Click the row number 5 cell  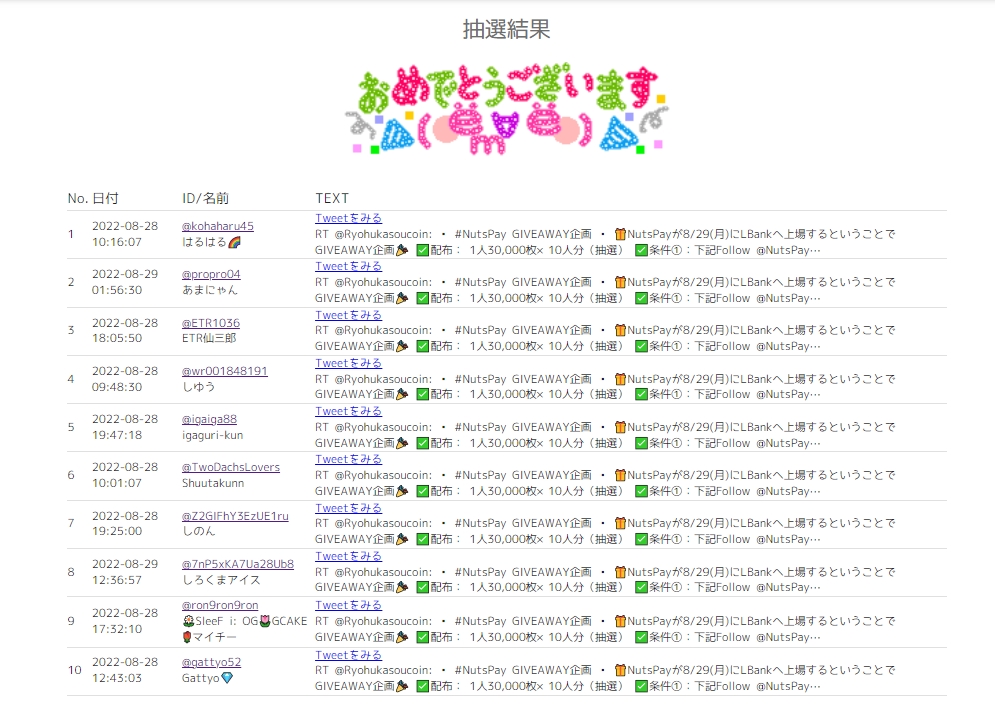coord(71,427)
